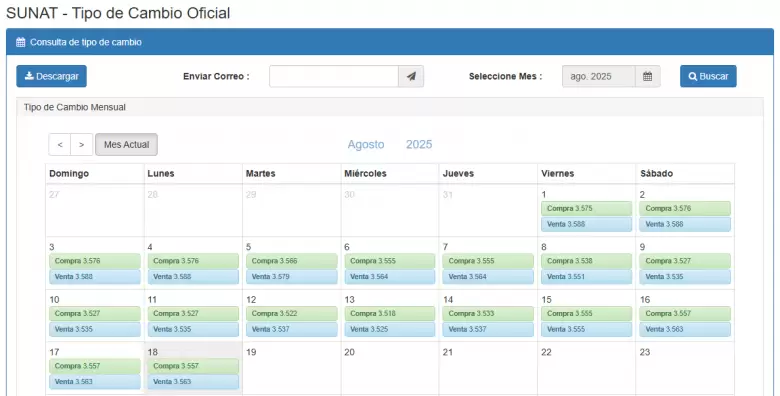This screenshot has height=396, width=780.
Task: Go to previous month arrow
Action: point(60,144)
